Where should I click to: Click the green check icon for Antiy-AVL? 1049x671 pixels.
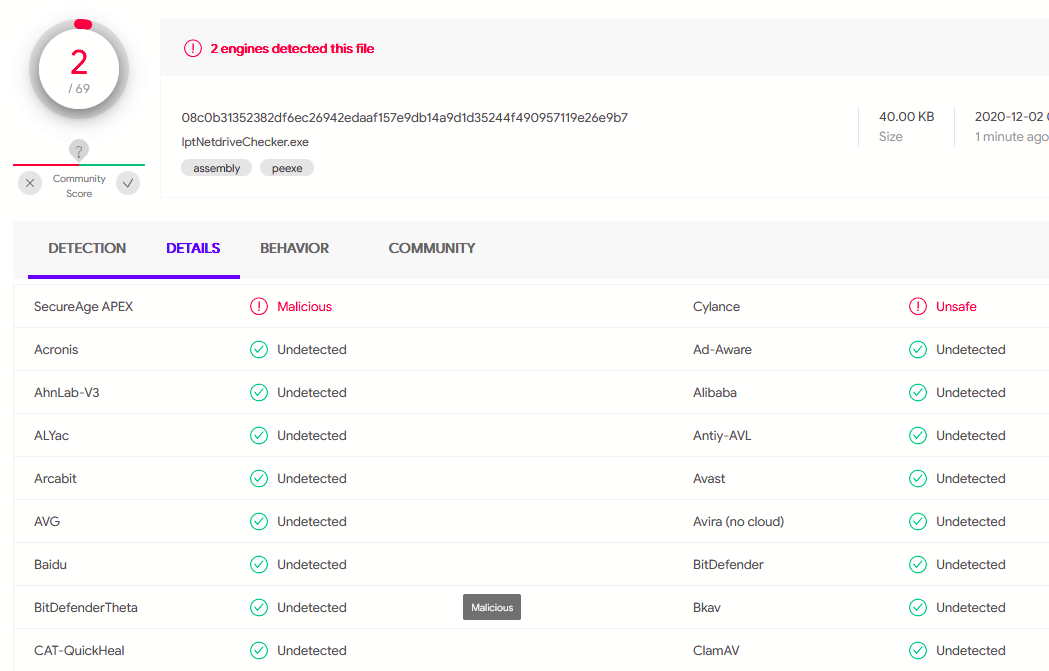(918, 436)
